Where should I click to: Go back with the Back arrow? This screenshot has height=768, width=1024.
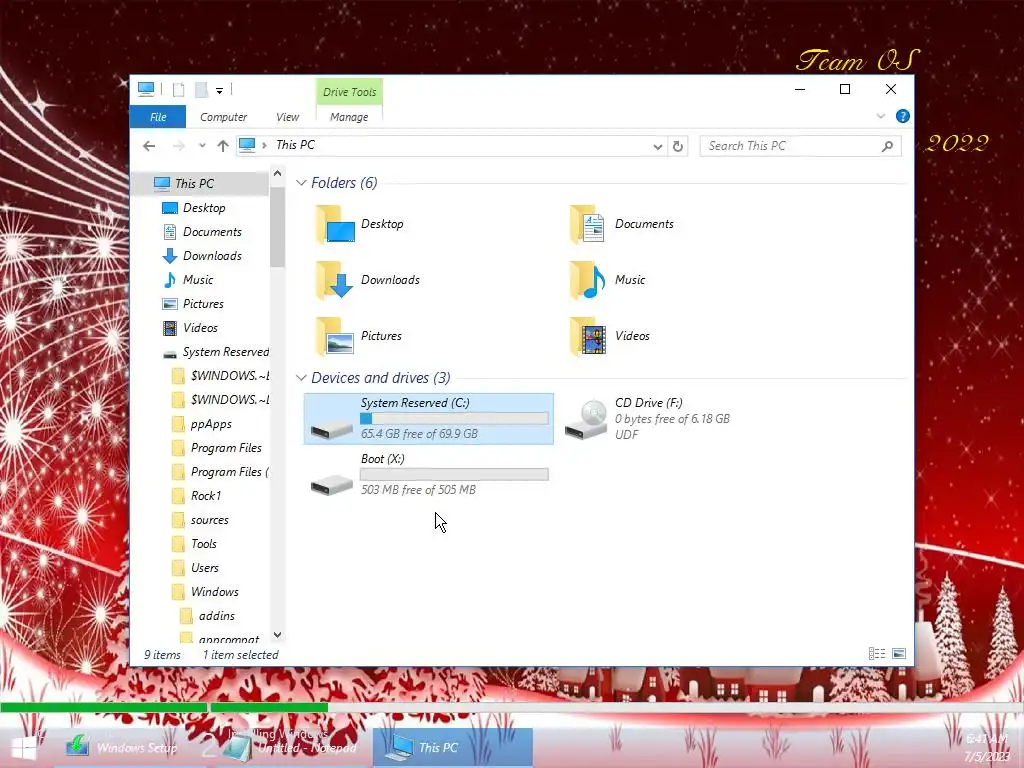[150, 146]
